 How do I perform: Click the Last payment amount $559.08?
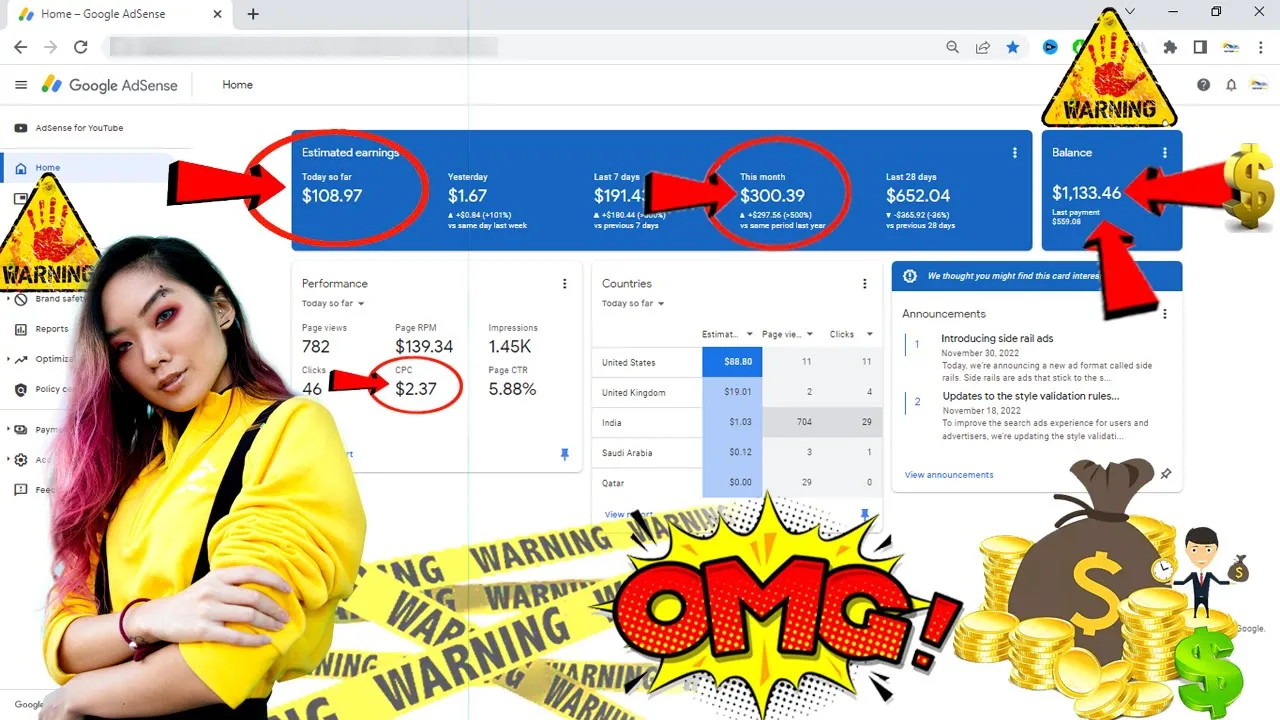coord(1068,221)
